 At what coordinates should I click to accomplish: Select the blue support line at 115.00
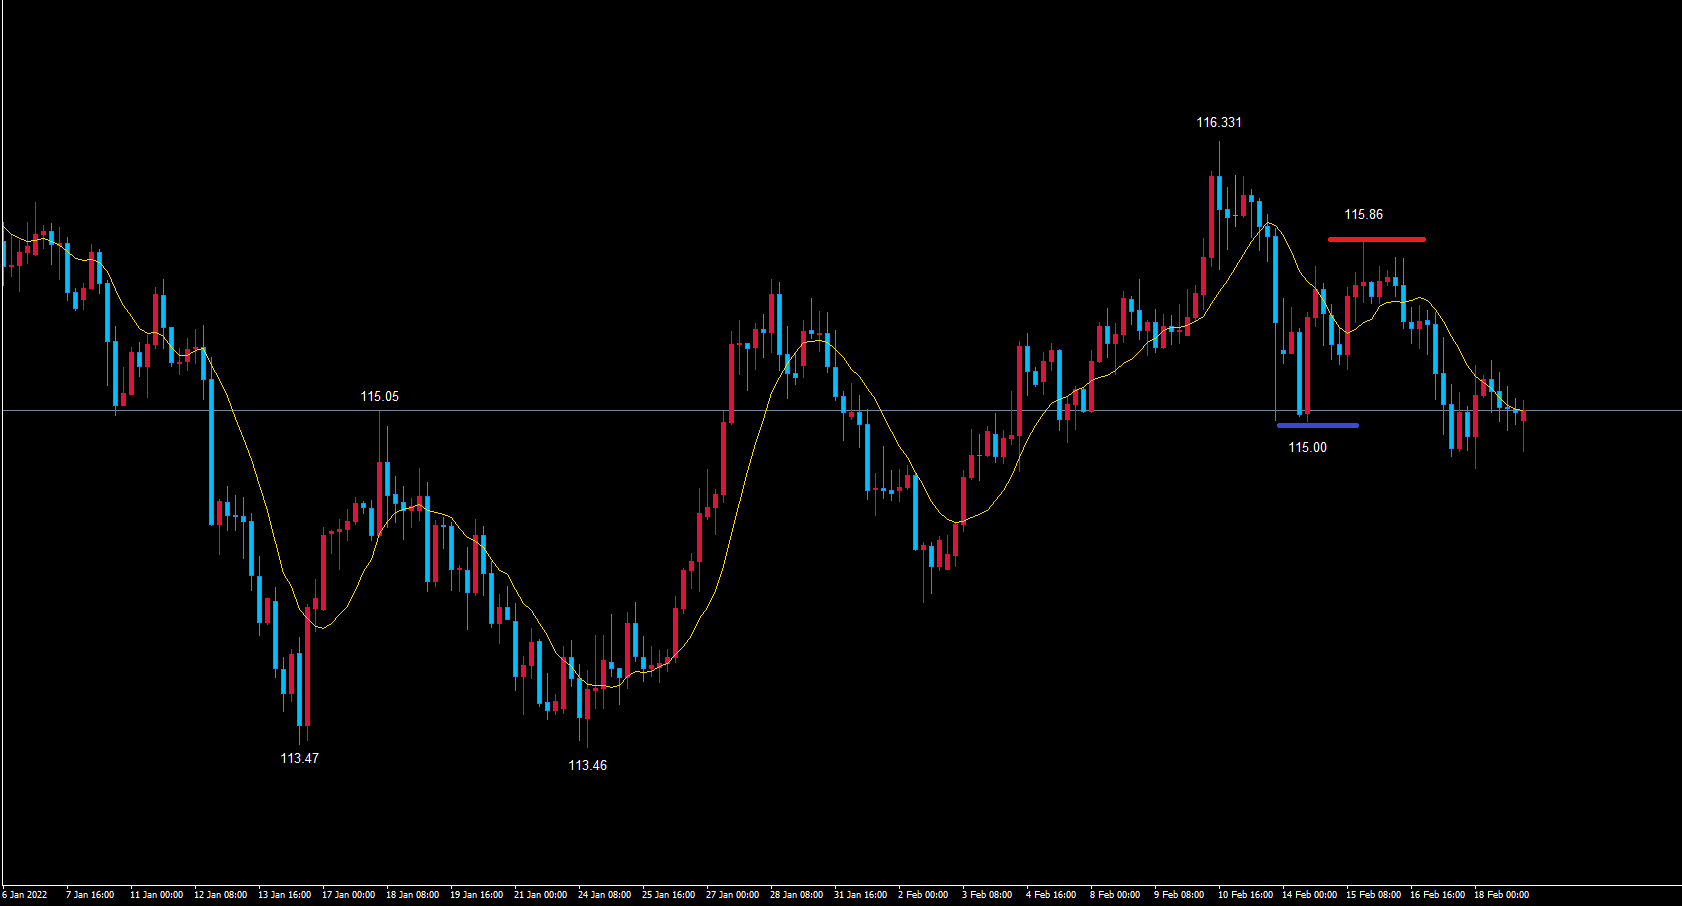(1317, 425)
